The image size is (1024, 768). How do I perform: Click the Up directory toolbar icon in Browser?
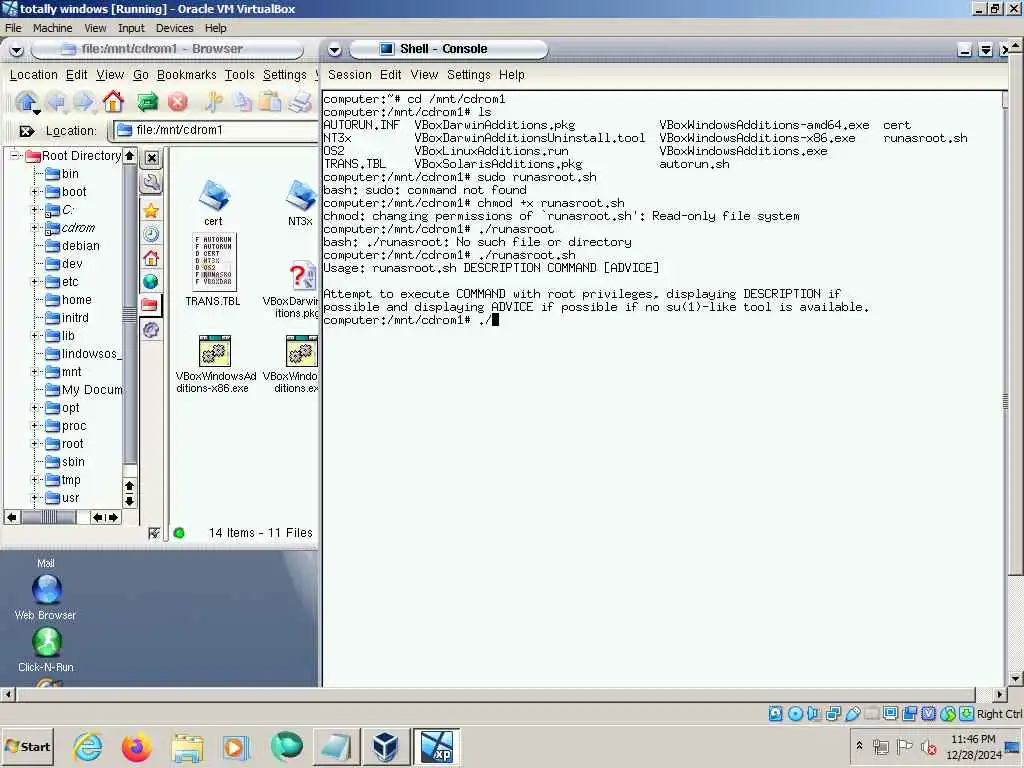point(27,102)
